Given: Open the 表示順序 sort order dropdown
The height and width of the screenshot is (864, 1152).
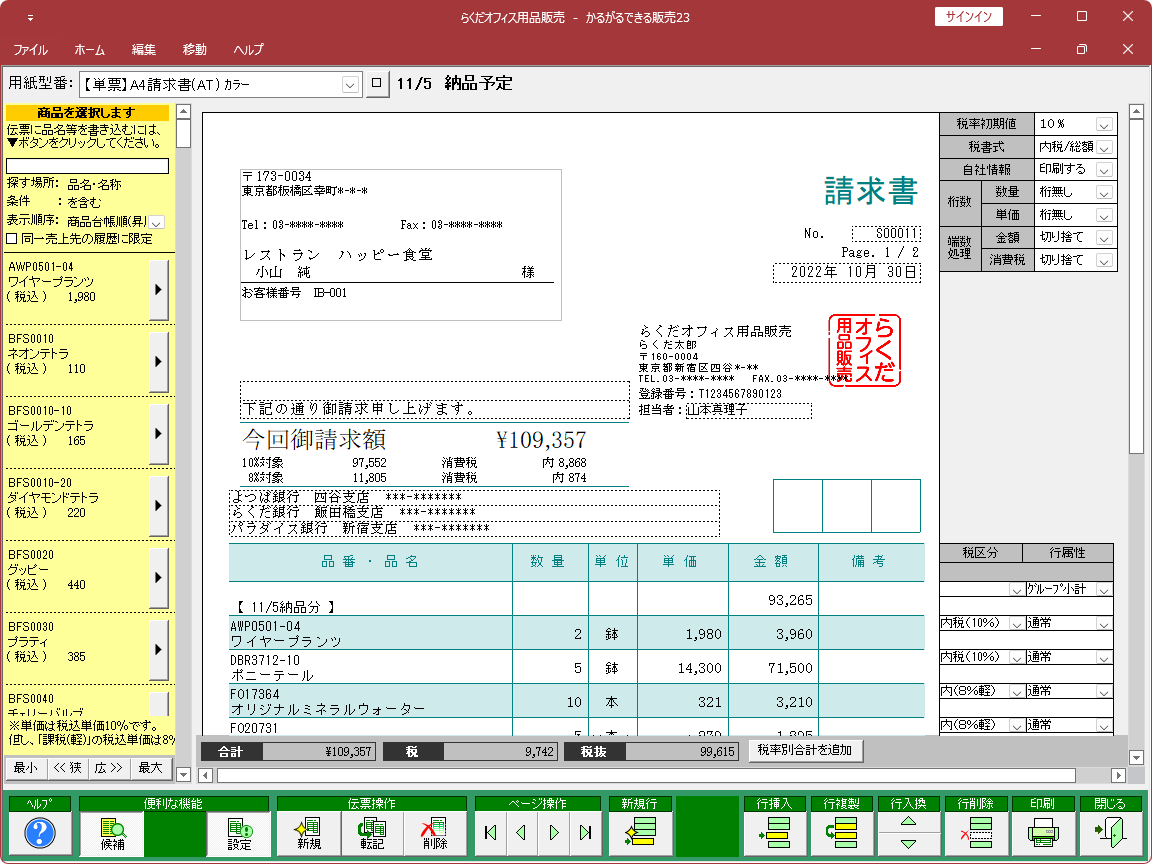Looking at the screenshot, I should [157, 222].
